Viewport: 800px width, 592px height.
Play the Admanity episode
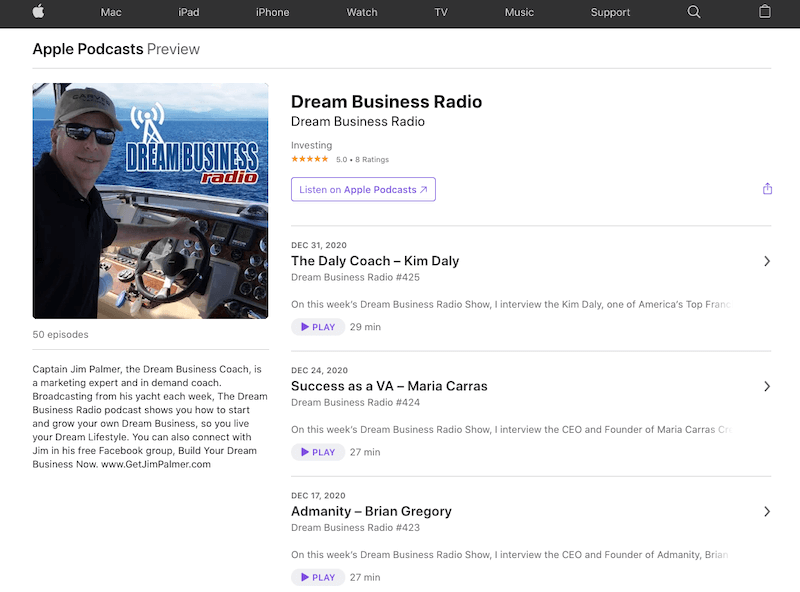click(318, 577)
